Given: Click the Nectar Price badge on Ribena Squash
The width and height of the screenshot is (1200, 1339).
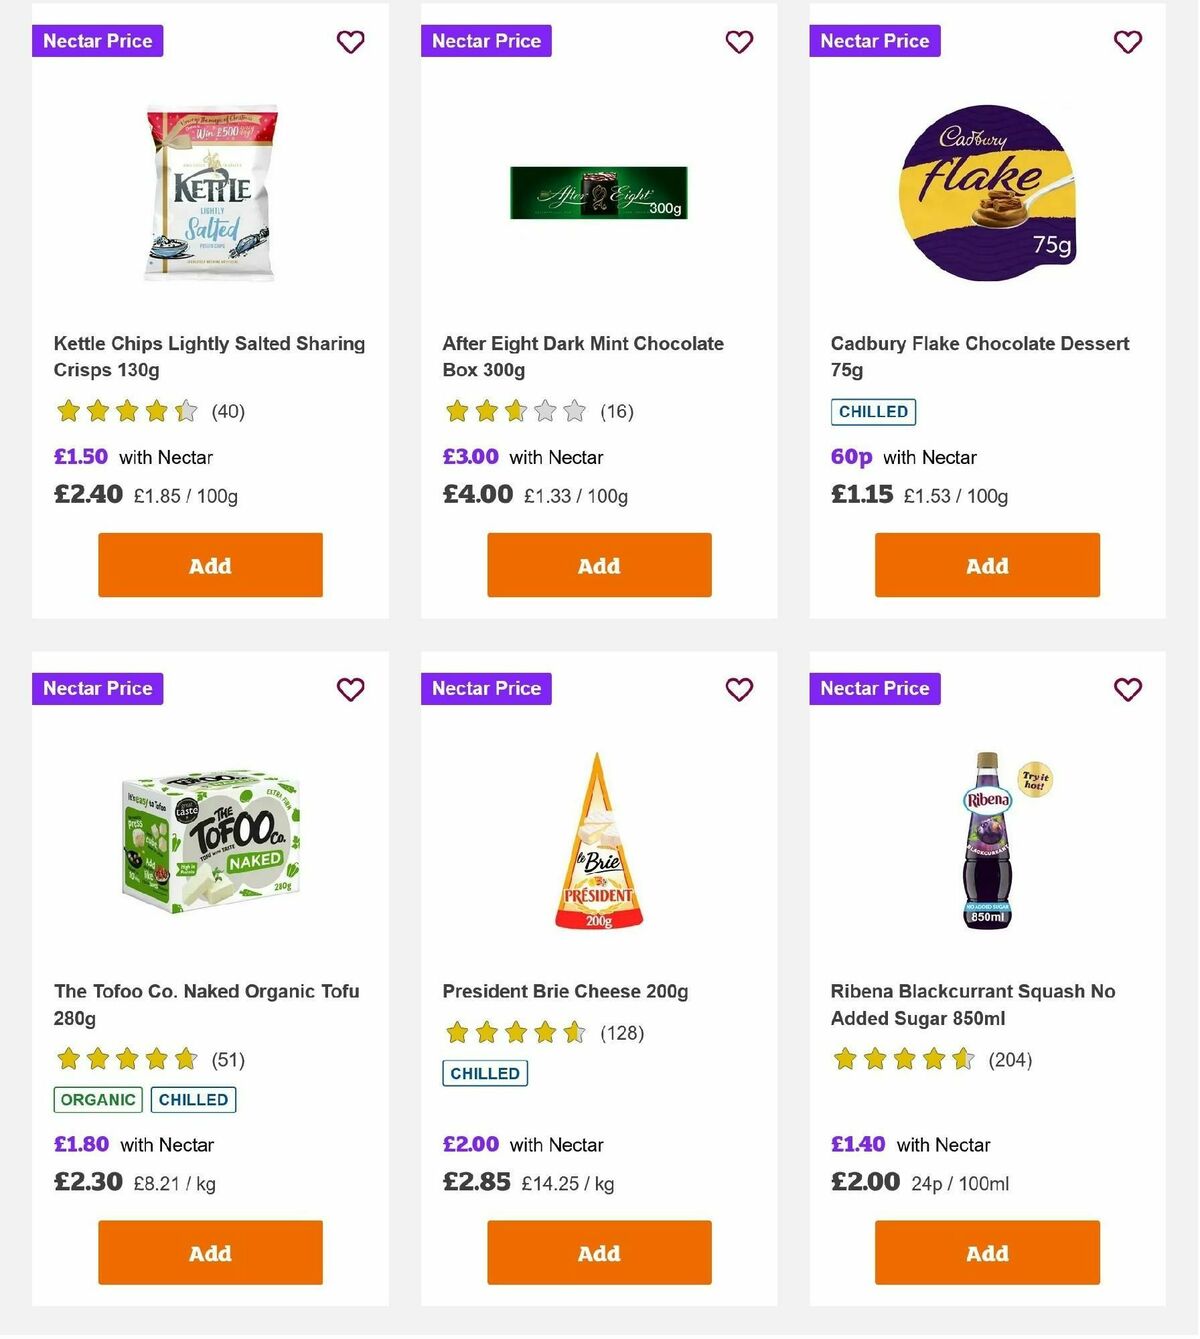Looking at the screenshot, I should coord(874,688).
